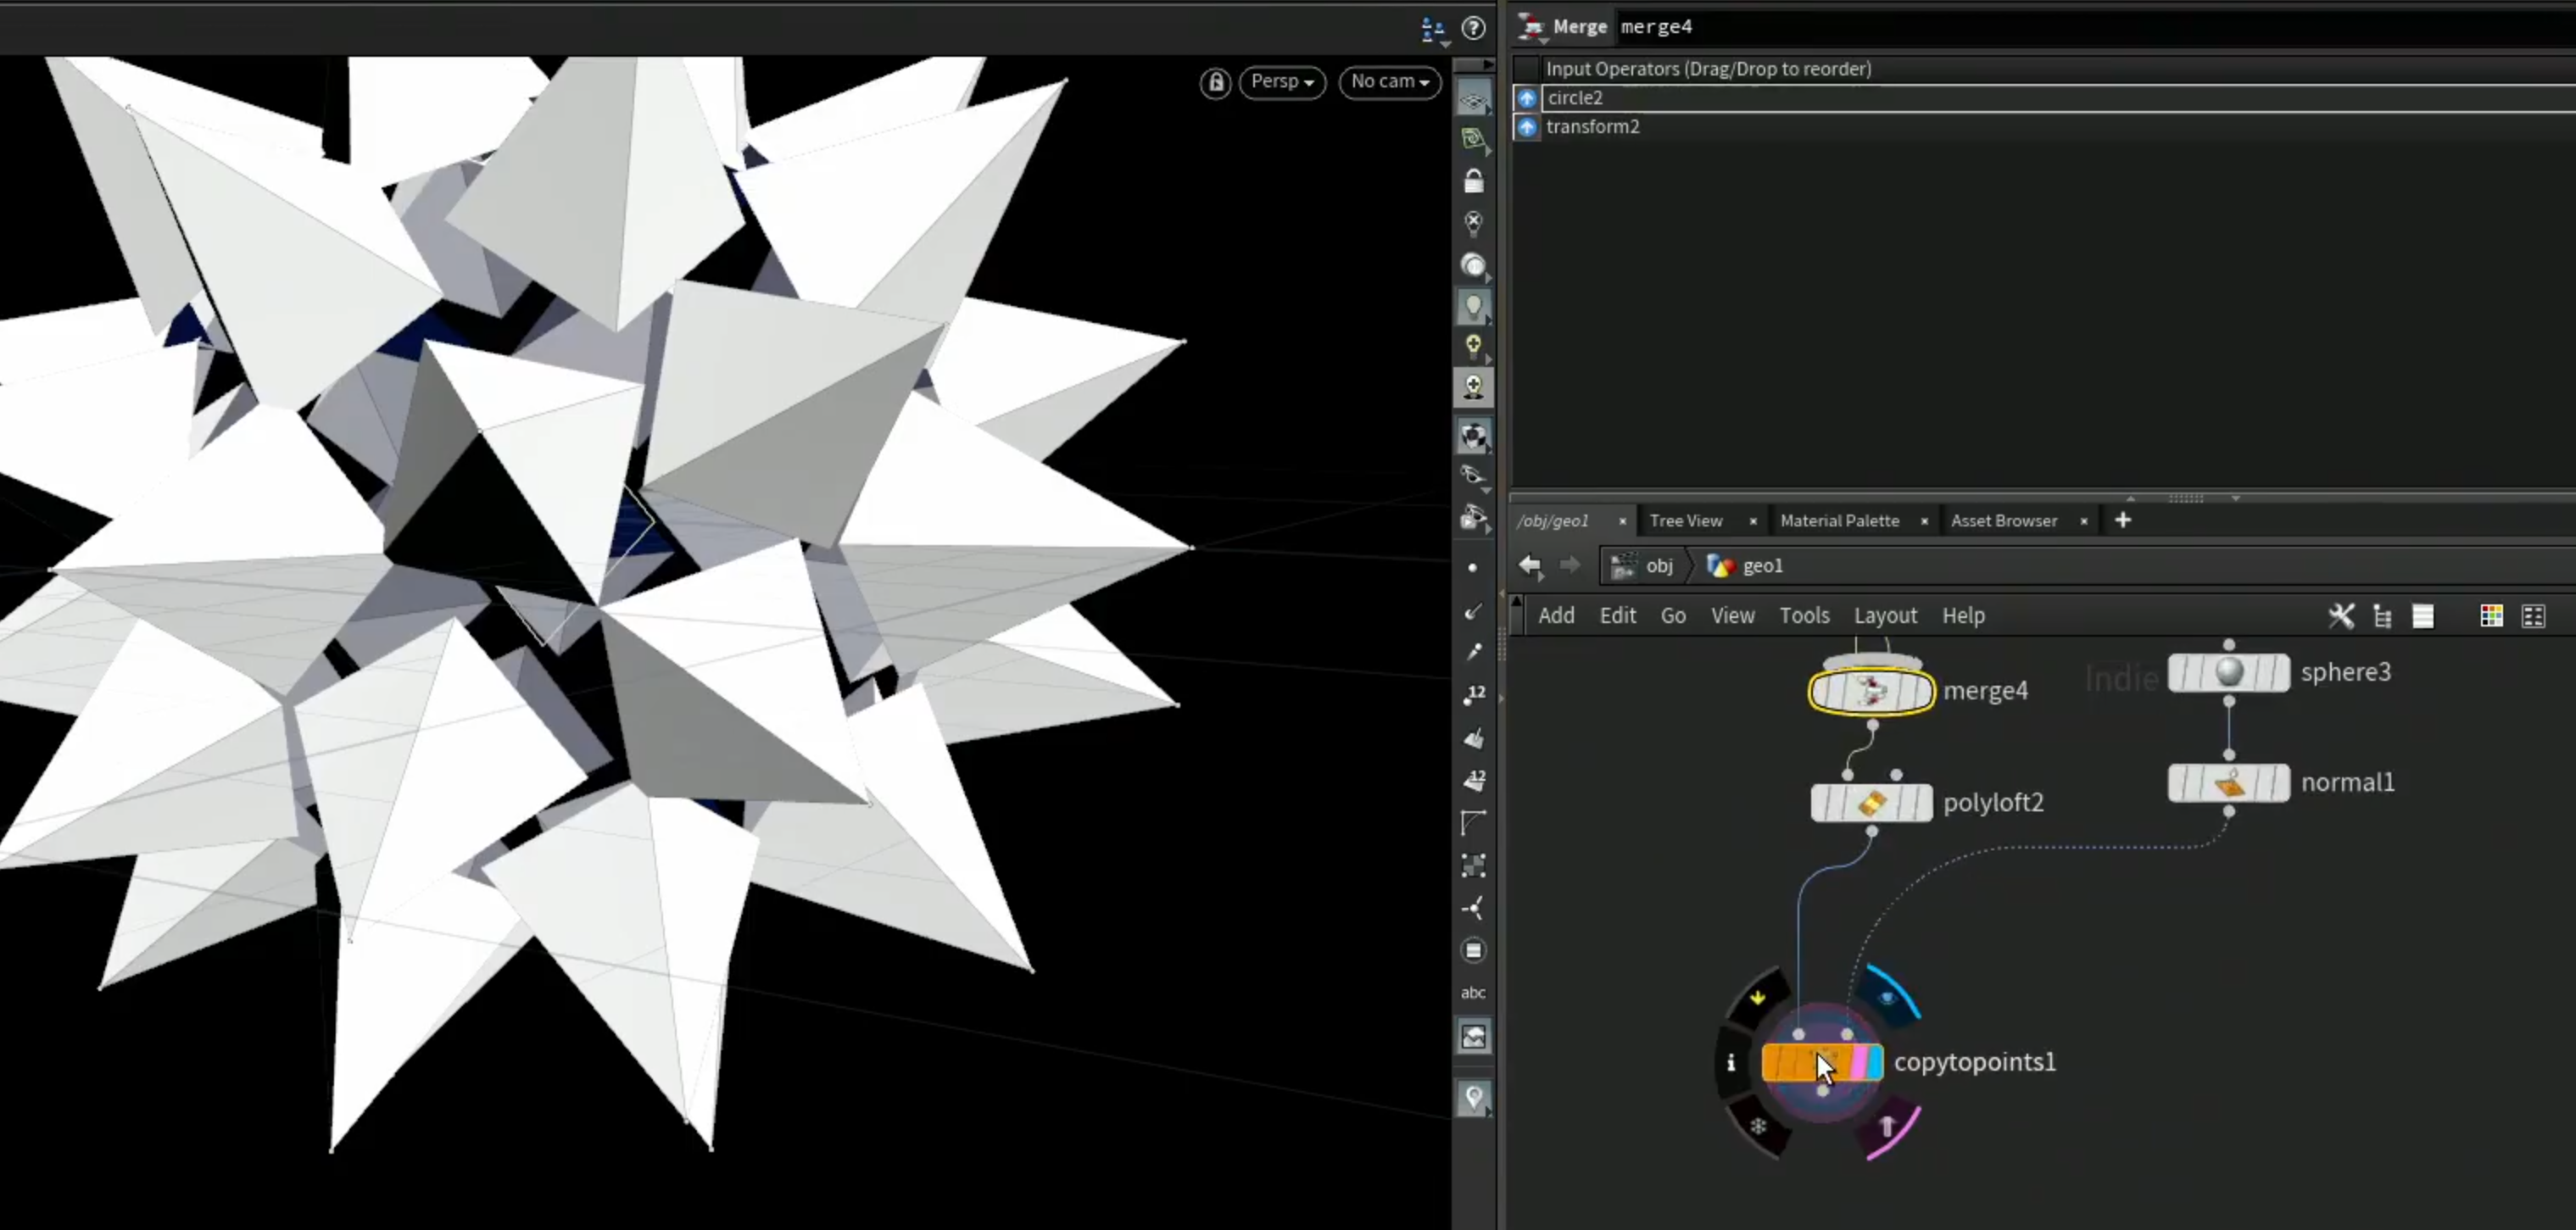Open the Layout menu in network editor
The image size is (2576, 1230).
click(x=1885, y=616)
